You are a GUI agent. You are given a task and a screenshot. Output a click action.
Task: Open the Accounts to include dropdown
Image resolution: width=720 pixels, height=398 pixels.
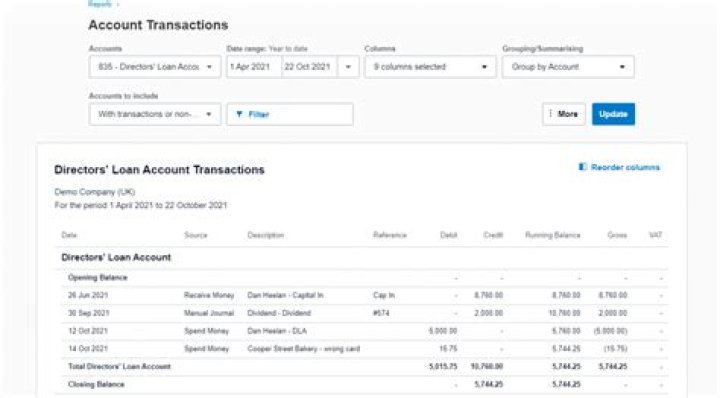coord(155,114)
